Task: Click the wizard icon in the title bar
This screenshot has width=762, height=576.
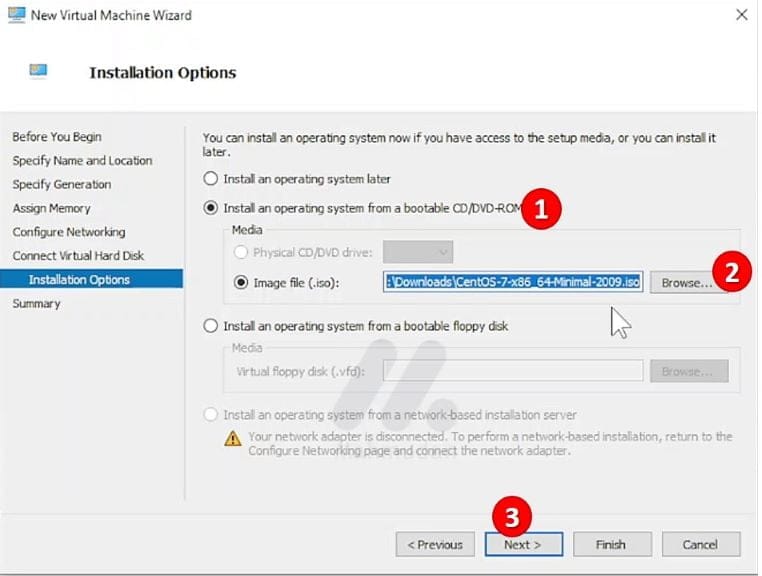Action: [x=17, y=15]
